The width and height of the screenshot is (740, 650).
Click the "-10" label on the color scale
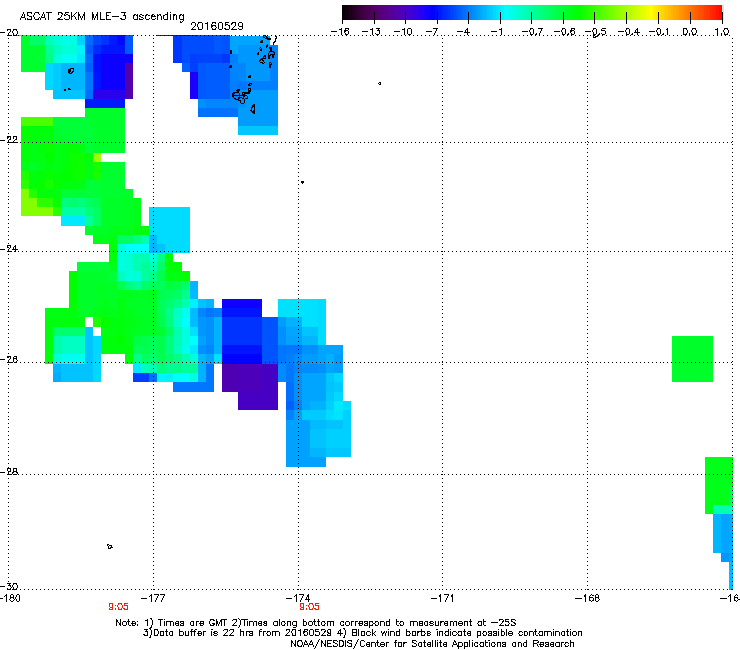403,32
